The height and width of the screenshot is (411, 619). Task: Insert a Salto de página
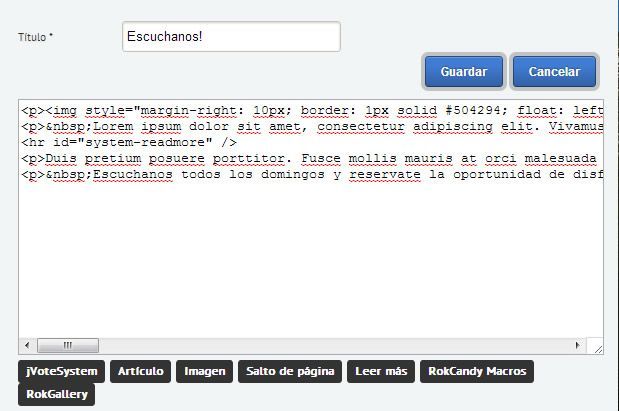[290, 371]
